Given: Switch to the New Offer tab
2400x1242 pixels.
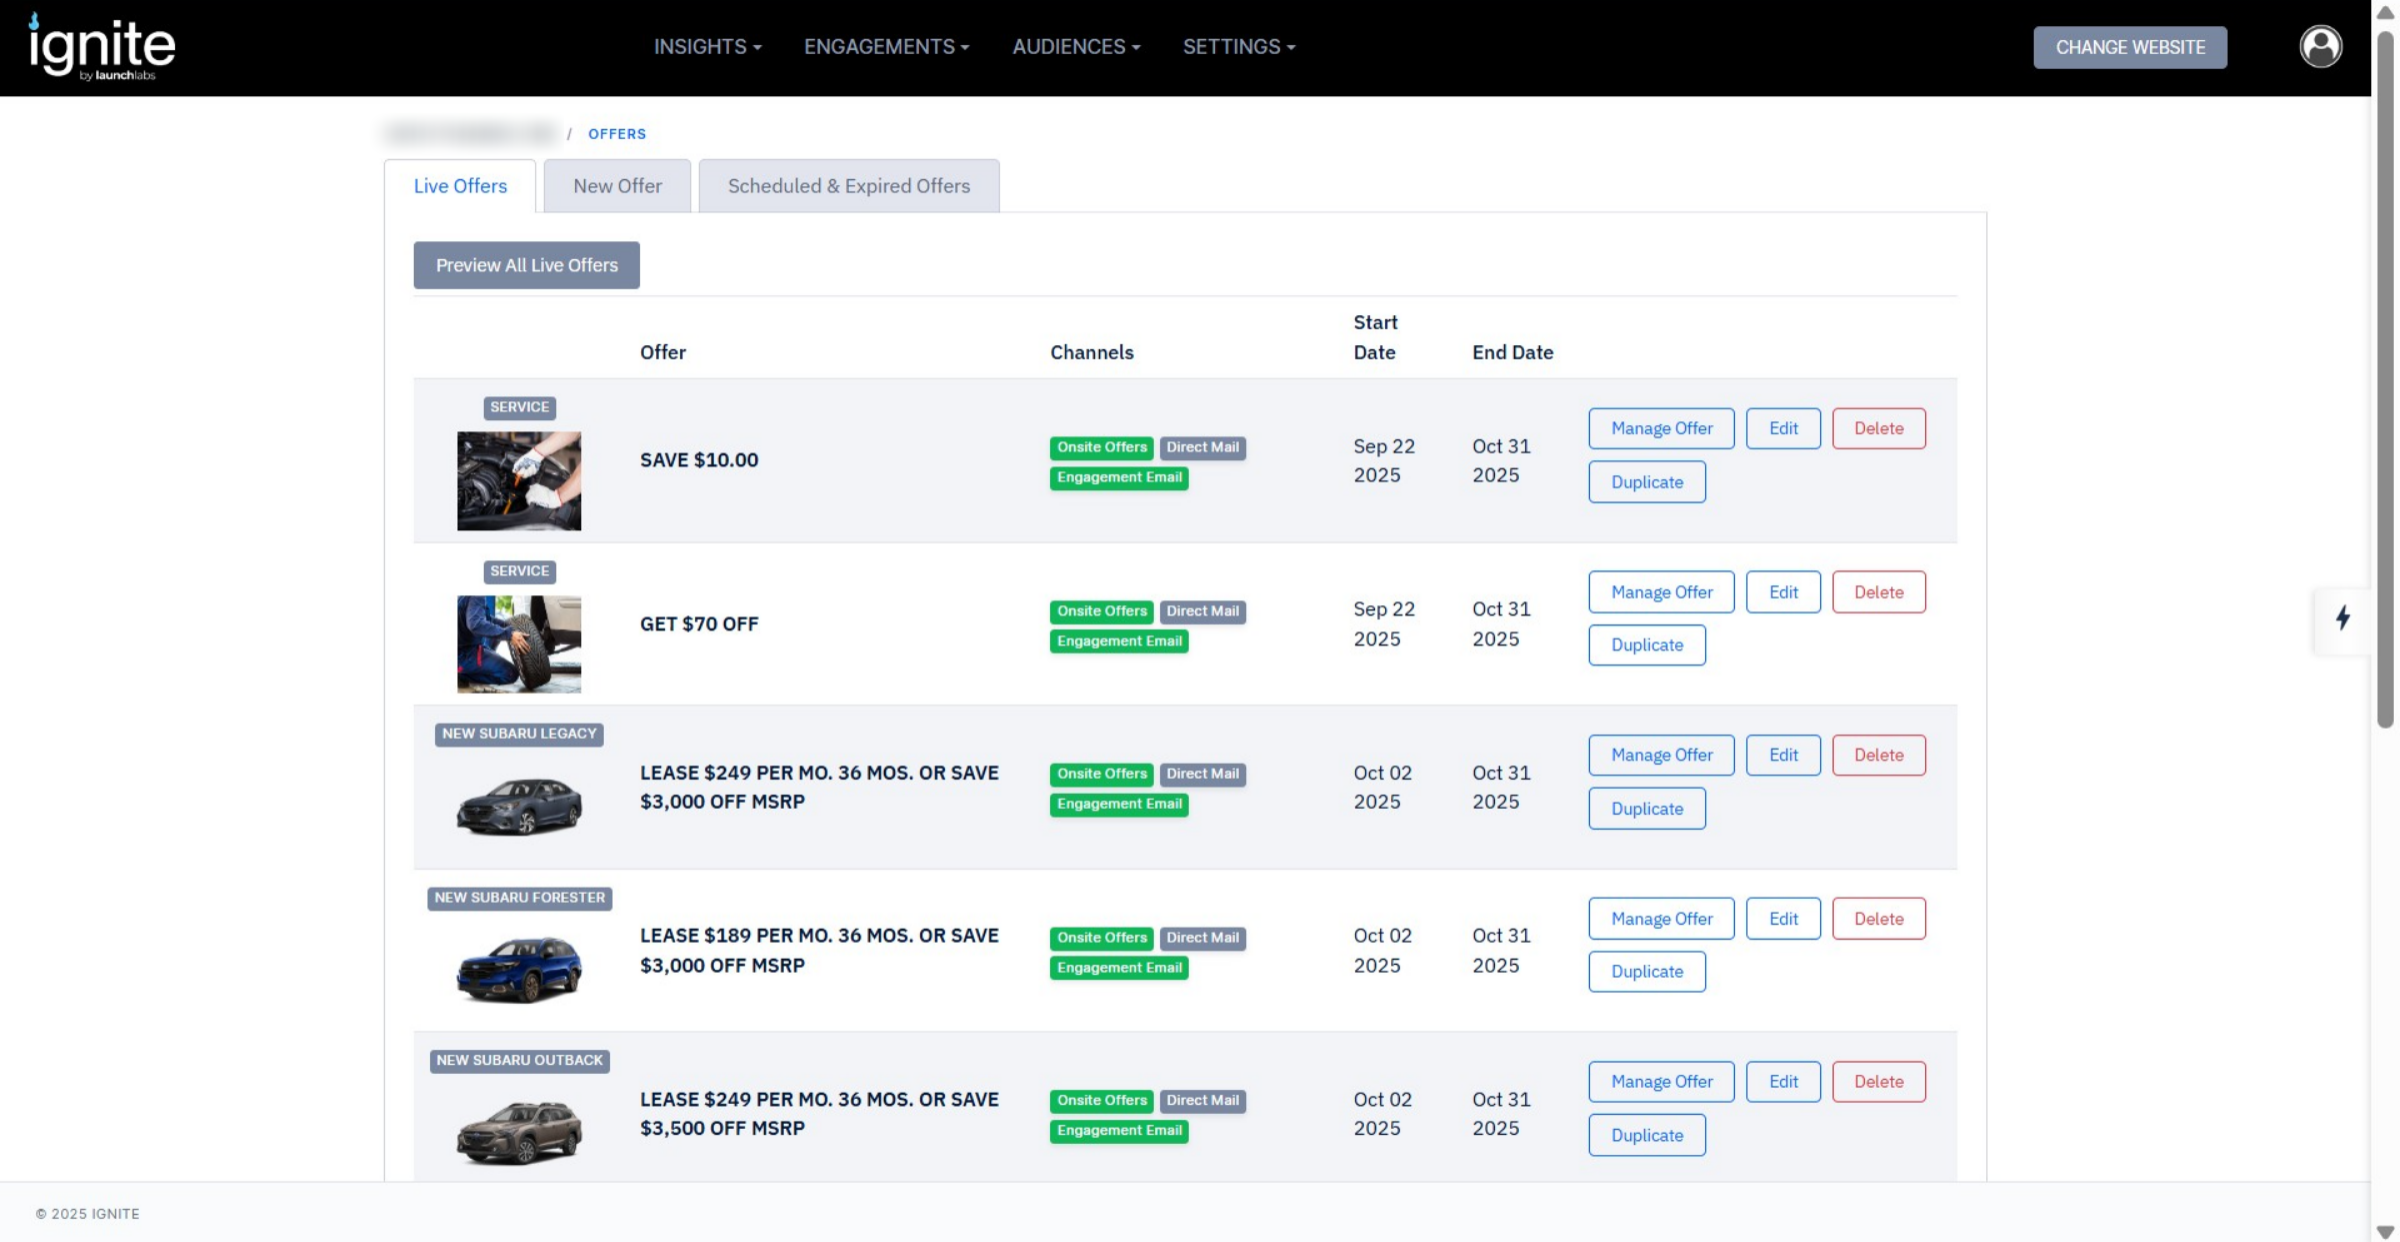Looking at the screenshot, I should (x=617, y=186).
